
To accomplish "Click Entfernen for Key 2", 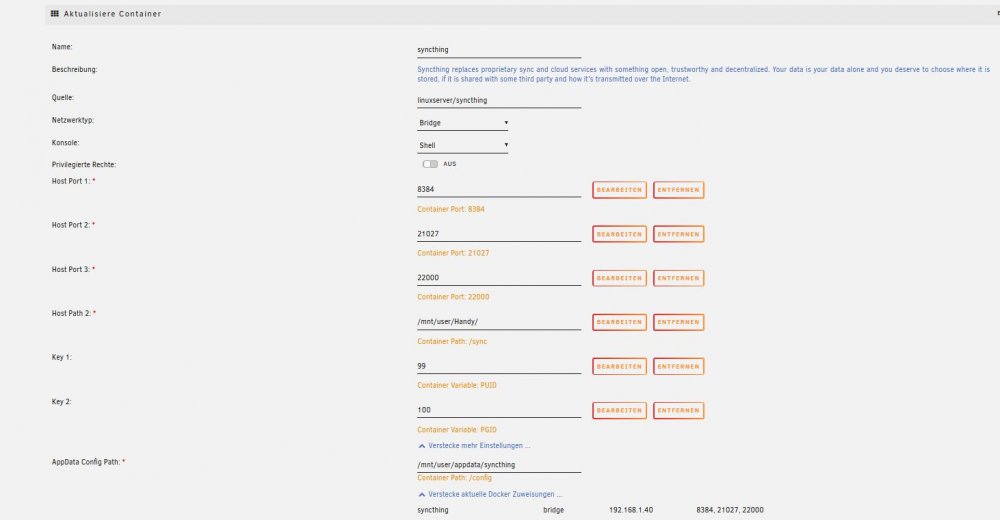I will tap(679, 410).
